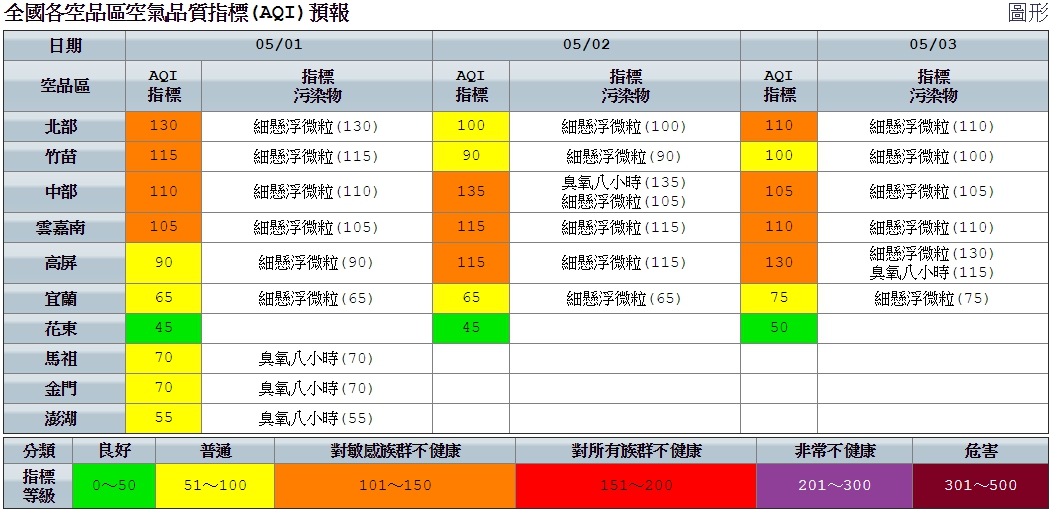The image size is (1049, 510).
Task: Click the 良好 legend category
Action: click(114, 451)
